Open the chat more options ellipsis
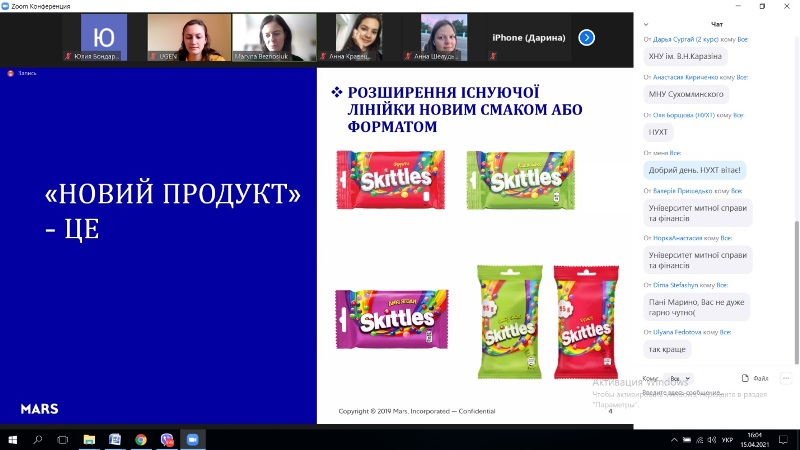This screenshot has width=800, height=450. pyautogui.click(x=785, y=378)
